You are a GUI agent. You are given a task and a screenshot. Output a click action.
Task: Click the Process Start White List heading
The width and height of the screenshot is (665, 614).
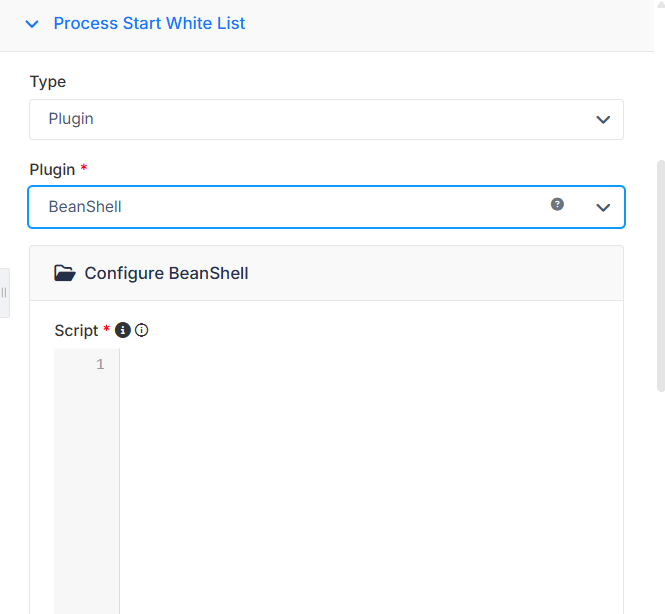[x=149, y=23]
